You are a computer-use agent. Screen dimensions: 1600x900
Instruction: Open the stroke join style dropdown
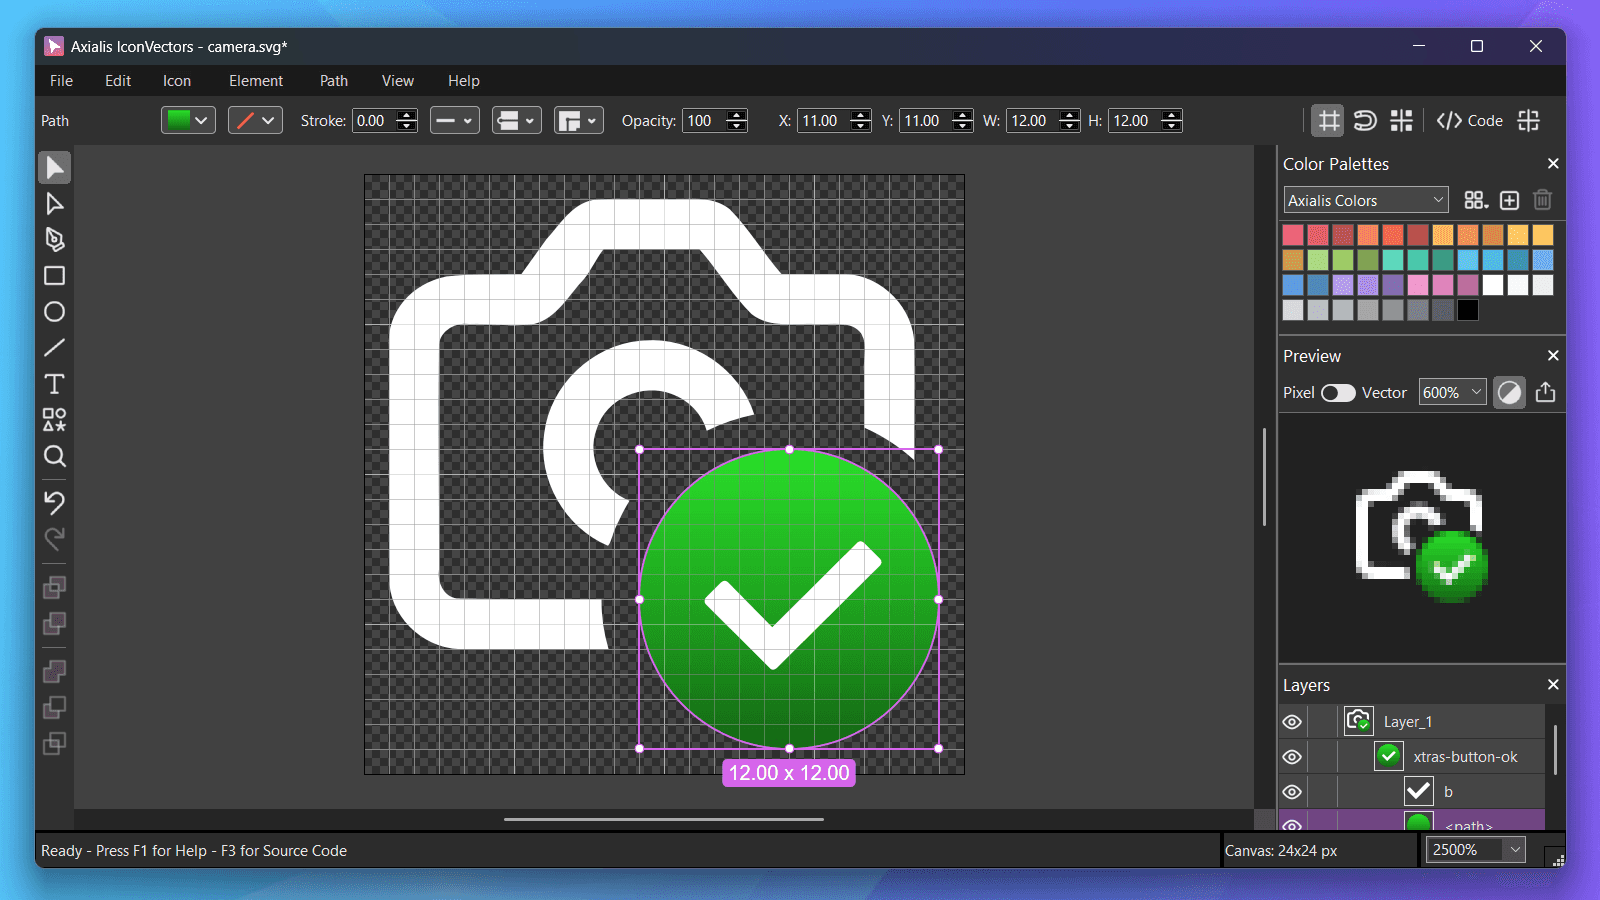[579, 121]
